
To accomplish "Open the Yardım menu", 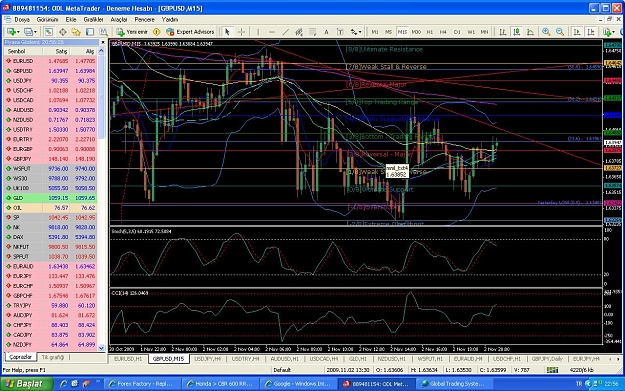I will point(170,20).
